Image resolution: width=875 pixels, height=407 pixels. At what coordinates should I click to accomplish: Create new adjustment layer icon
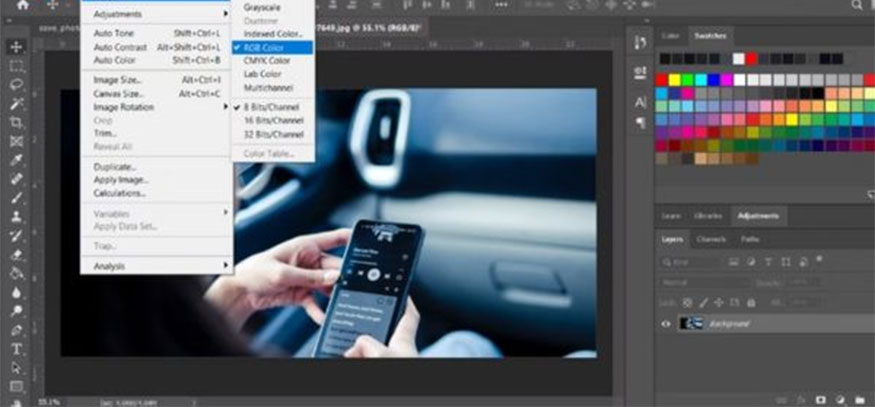(x=840, y=400)
